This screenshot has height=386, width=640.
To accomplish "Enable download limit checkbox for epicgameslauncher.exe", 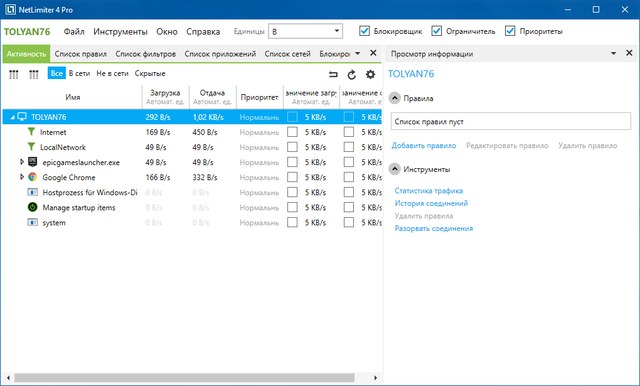I will [292, 162].
